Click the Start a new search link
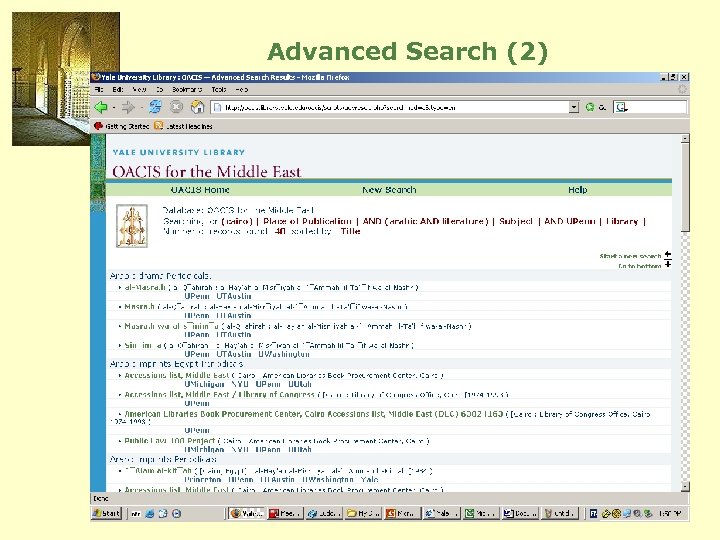The image size is (720, 540). pyautogui.click(x=630, y=256)
